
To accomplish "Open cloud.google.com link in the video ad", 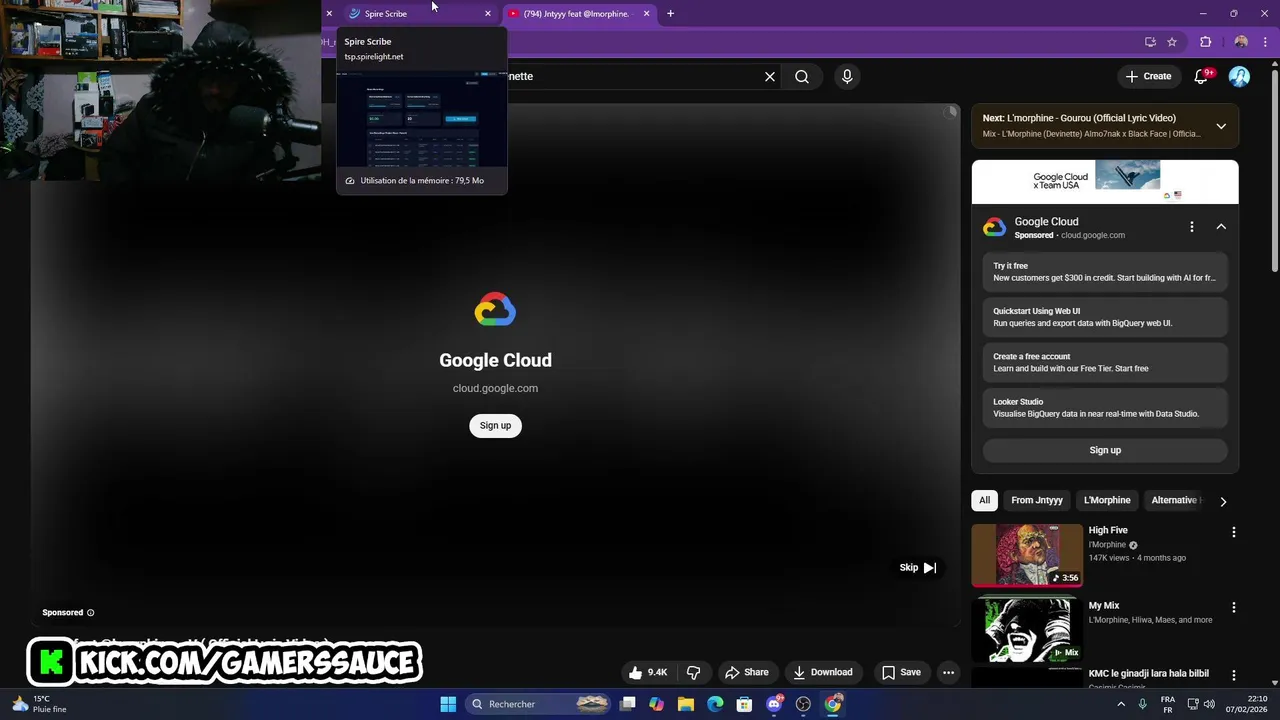I will pyautogui.click(x=495, y=388).
